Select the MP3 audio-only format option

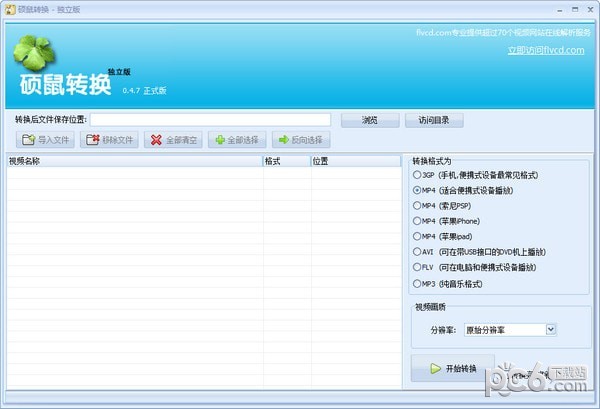(417, 283)
